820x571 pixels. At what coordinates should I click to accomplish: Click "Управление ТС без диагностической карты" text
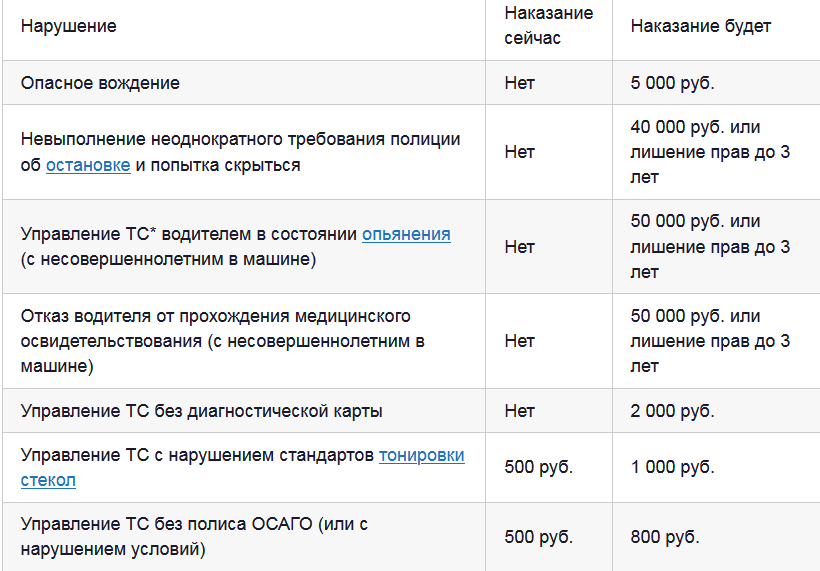click(x=202, y=411)
